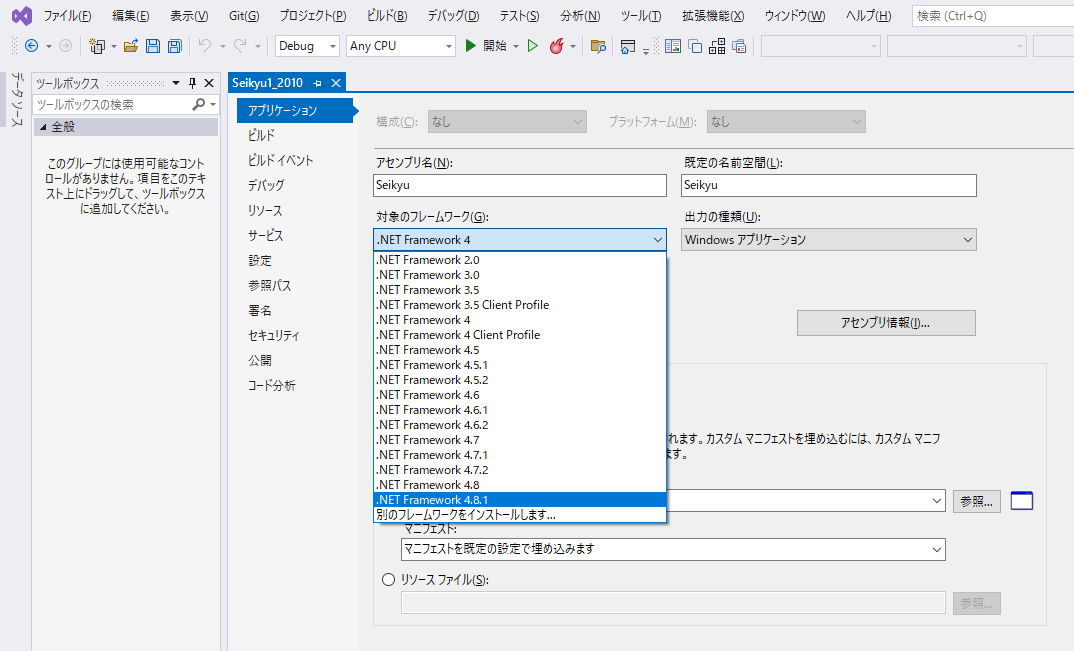Open the Toolbox window options dropdown arrow

176,83
